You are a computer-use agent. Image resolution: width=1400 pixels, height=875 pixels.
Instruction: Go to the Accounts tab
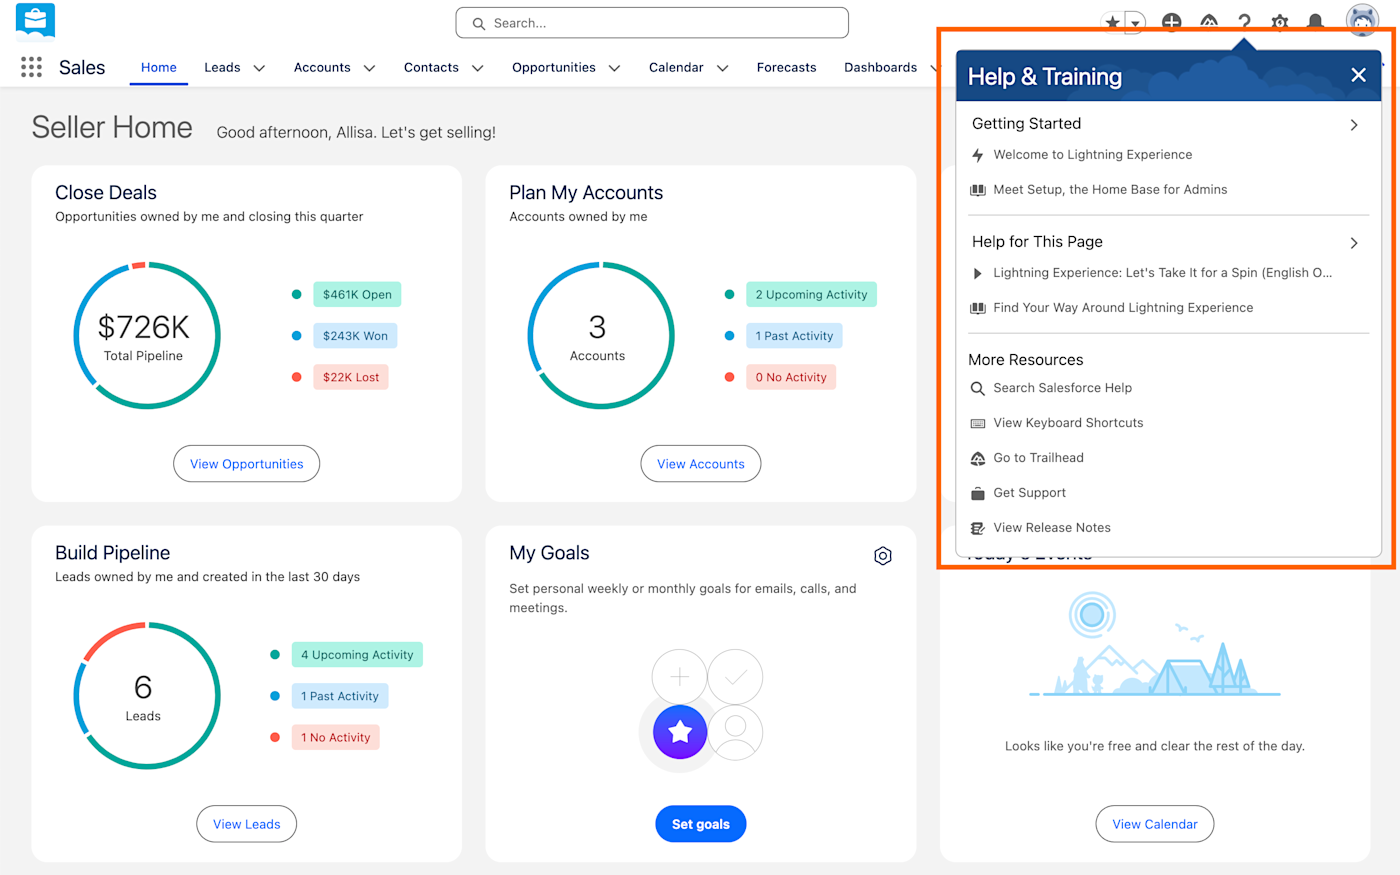tap(322, 67)
